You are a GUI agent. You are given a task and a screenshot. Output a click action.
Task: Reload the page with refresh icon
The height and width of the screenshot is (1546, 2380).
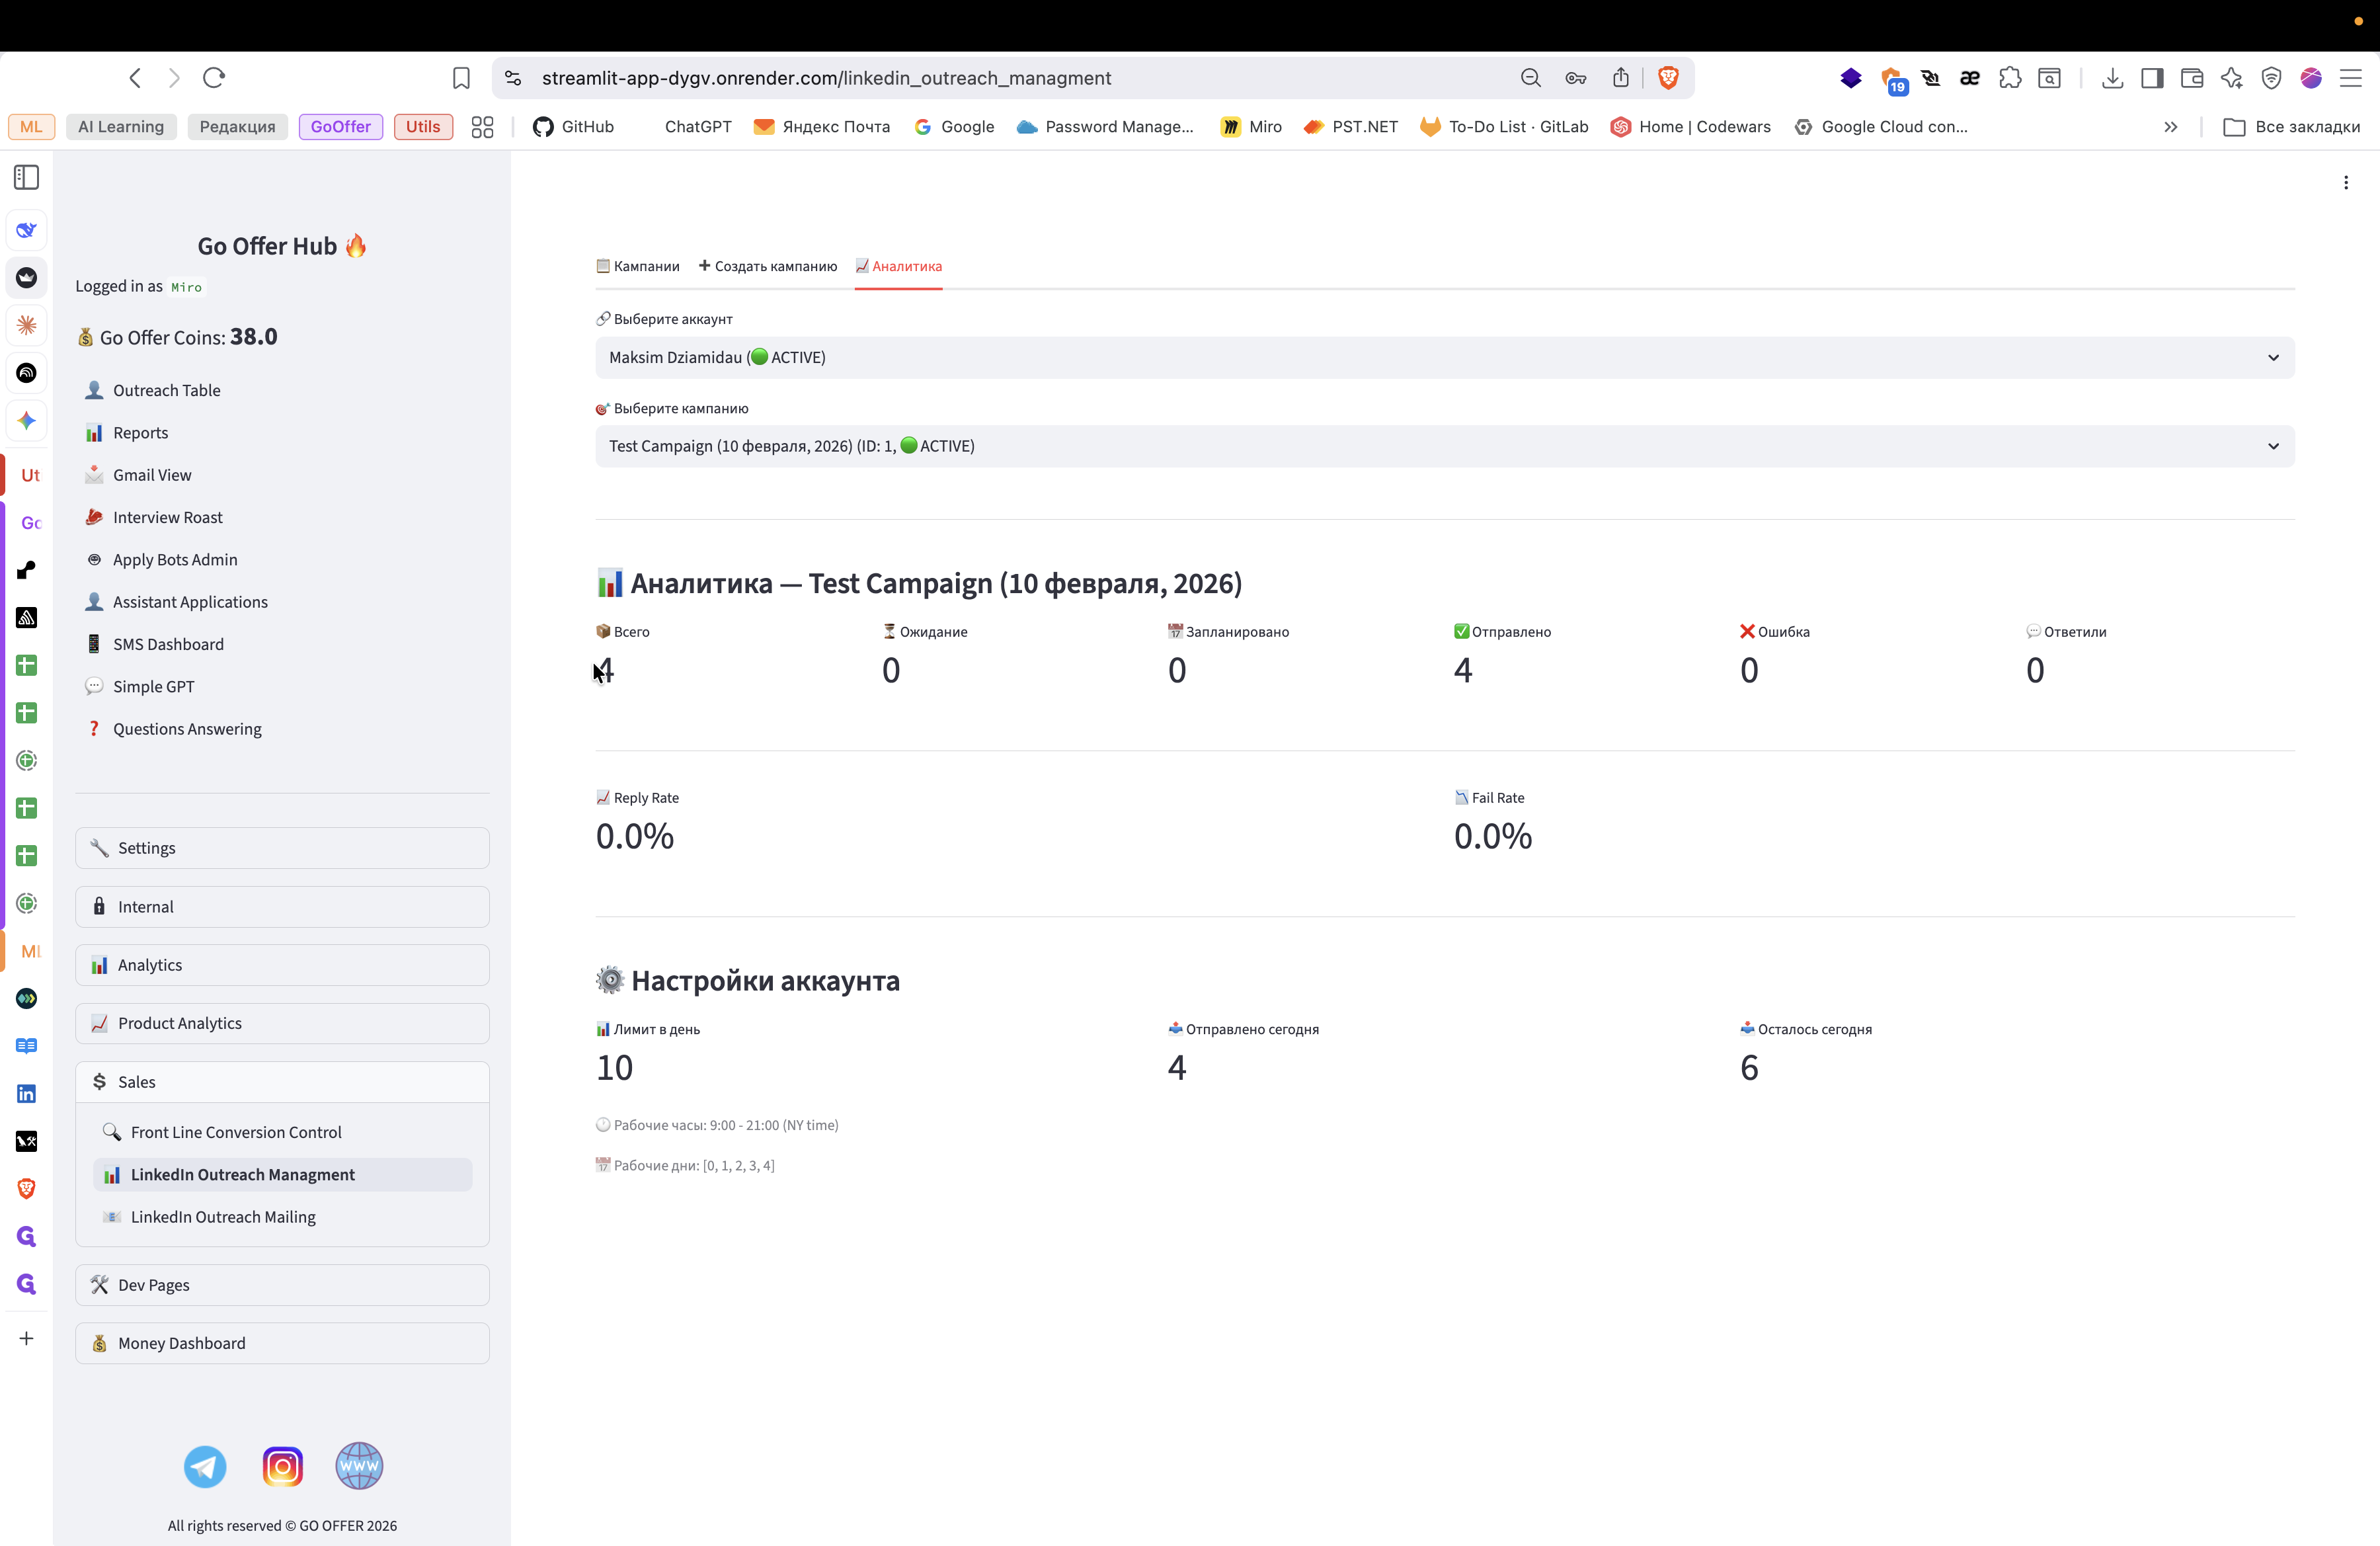tap(214, 78)
